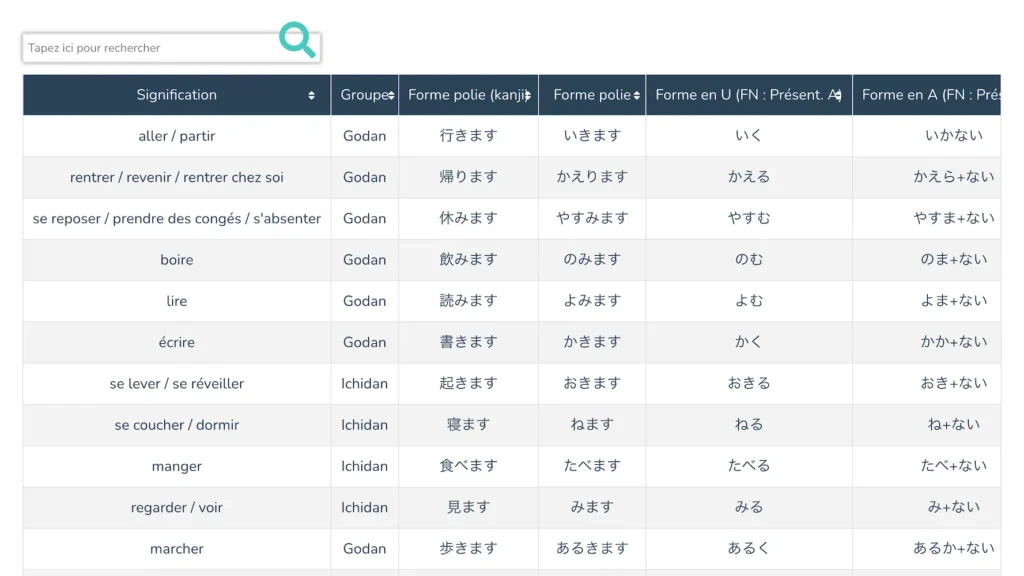Click sort arrows of Forme polie (kanji)
The height and width of the screenshot is (576, 1024).
528,96
